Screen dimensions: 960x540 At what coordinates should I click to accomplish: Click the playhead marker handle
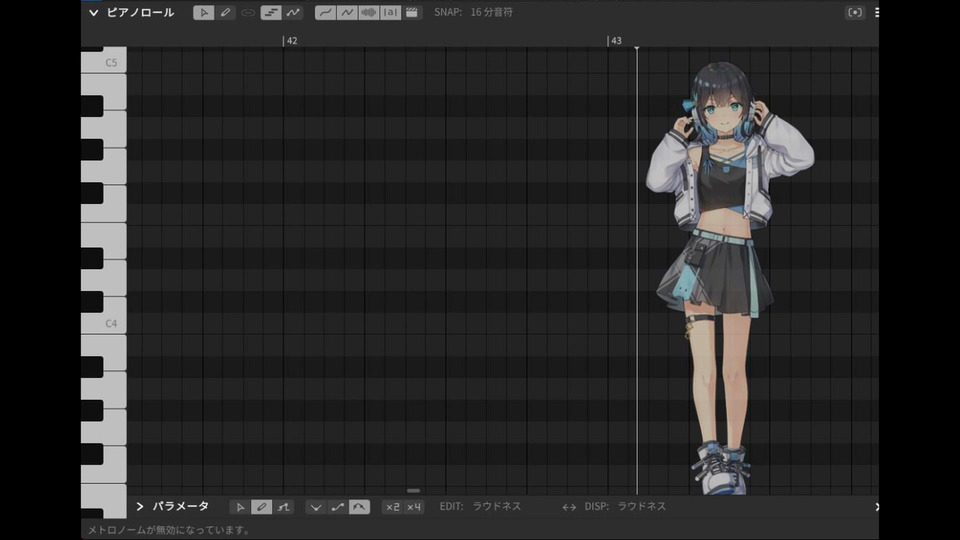click(637, 48)
